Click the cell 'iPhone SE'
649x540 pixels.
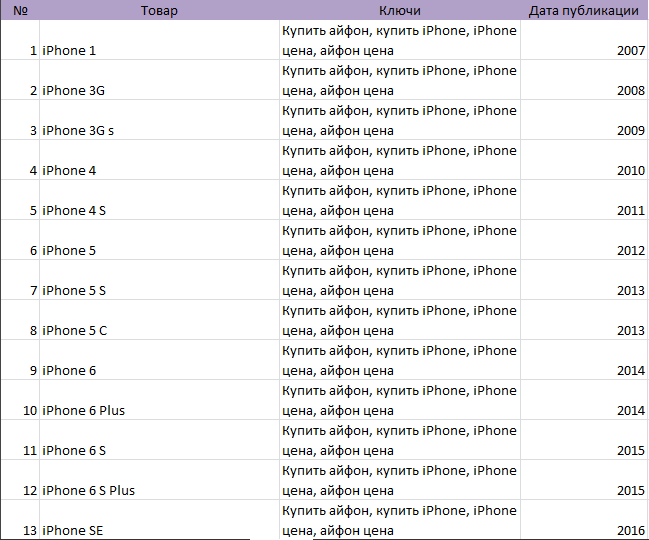point(159,520)
